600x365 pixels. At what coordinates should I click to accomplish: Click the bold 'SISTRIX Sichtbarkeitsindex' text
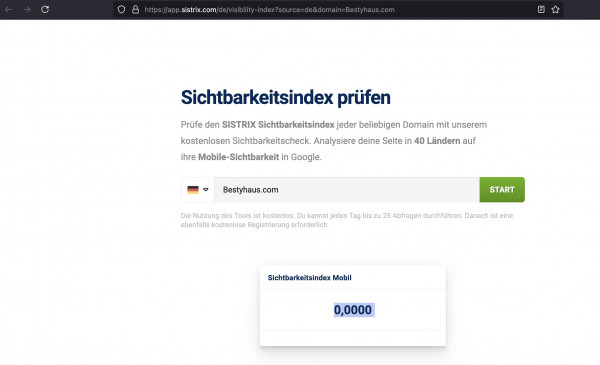pyautogui.click(x=278, y=125)
